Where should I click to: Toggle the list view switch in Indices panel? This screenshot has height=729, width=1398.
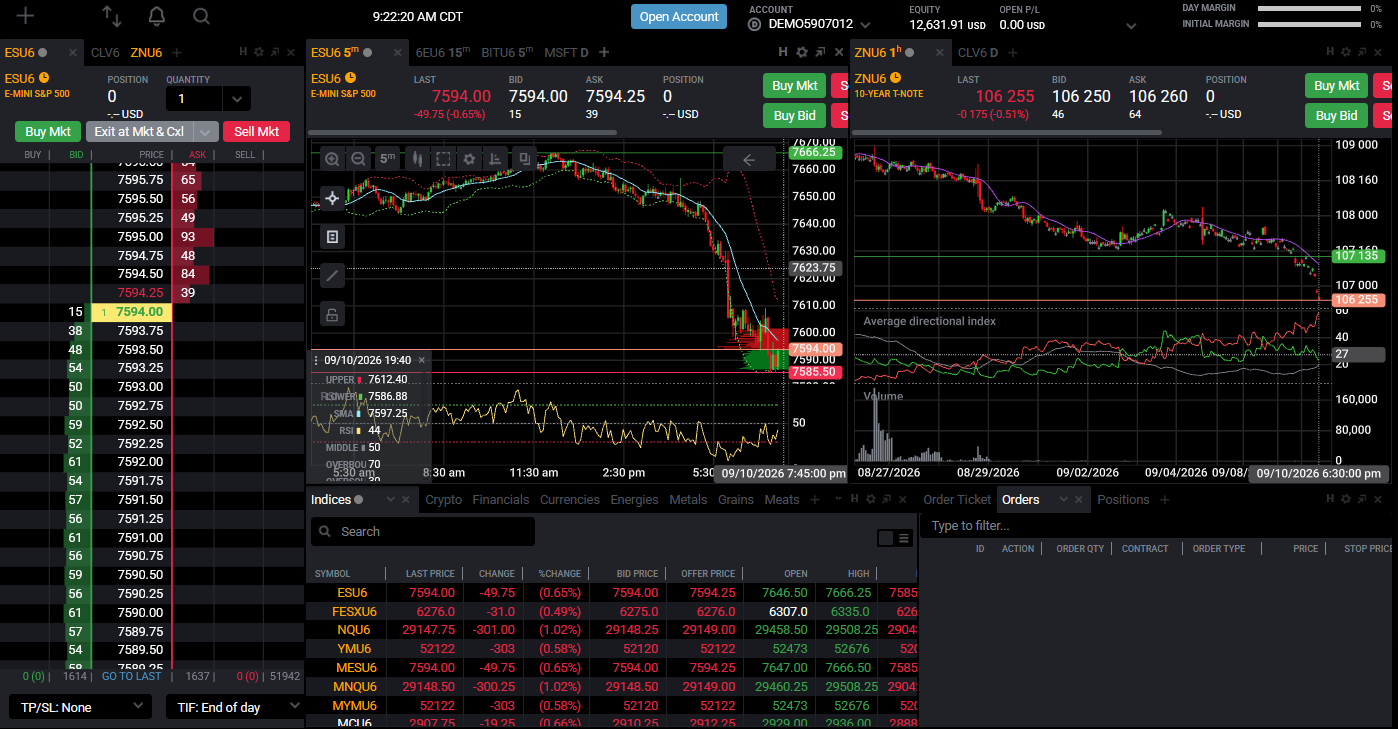(x=895, y=538)
